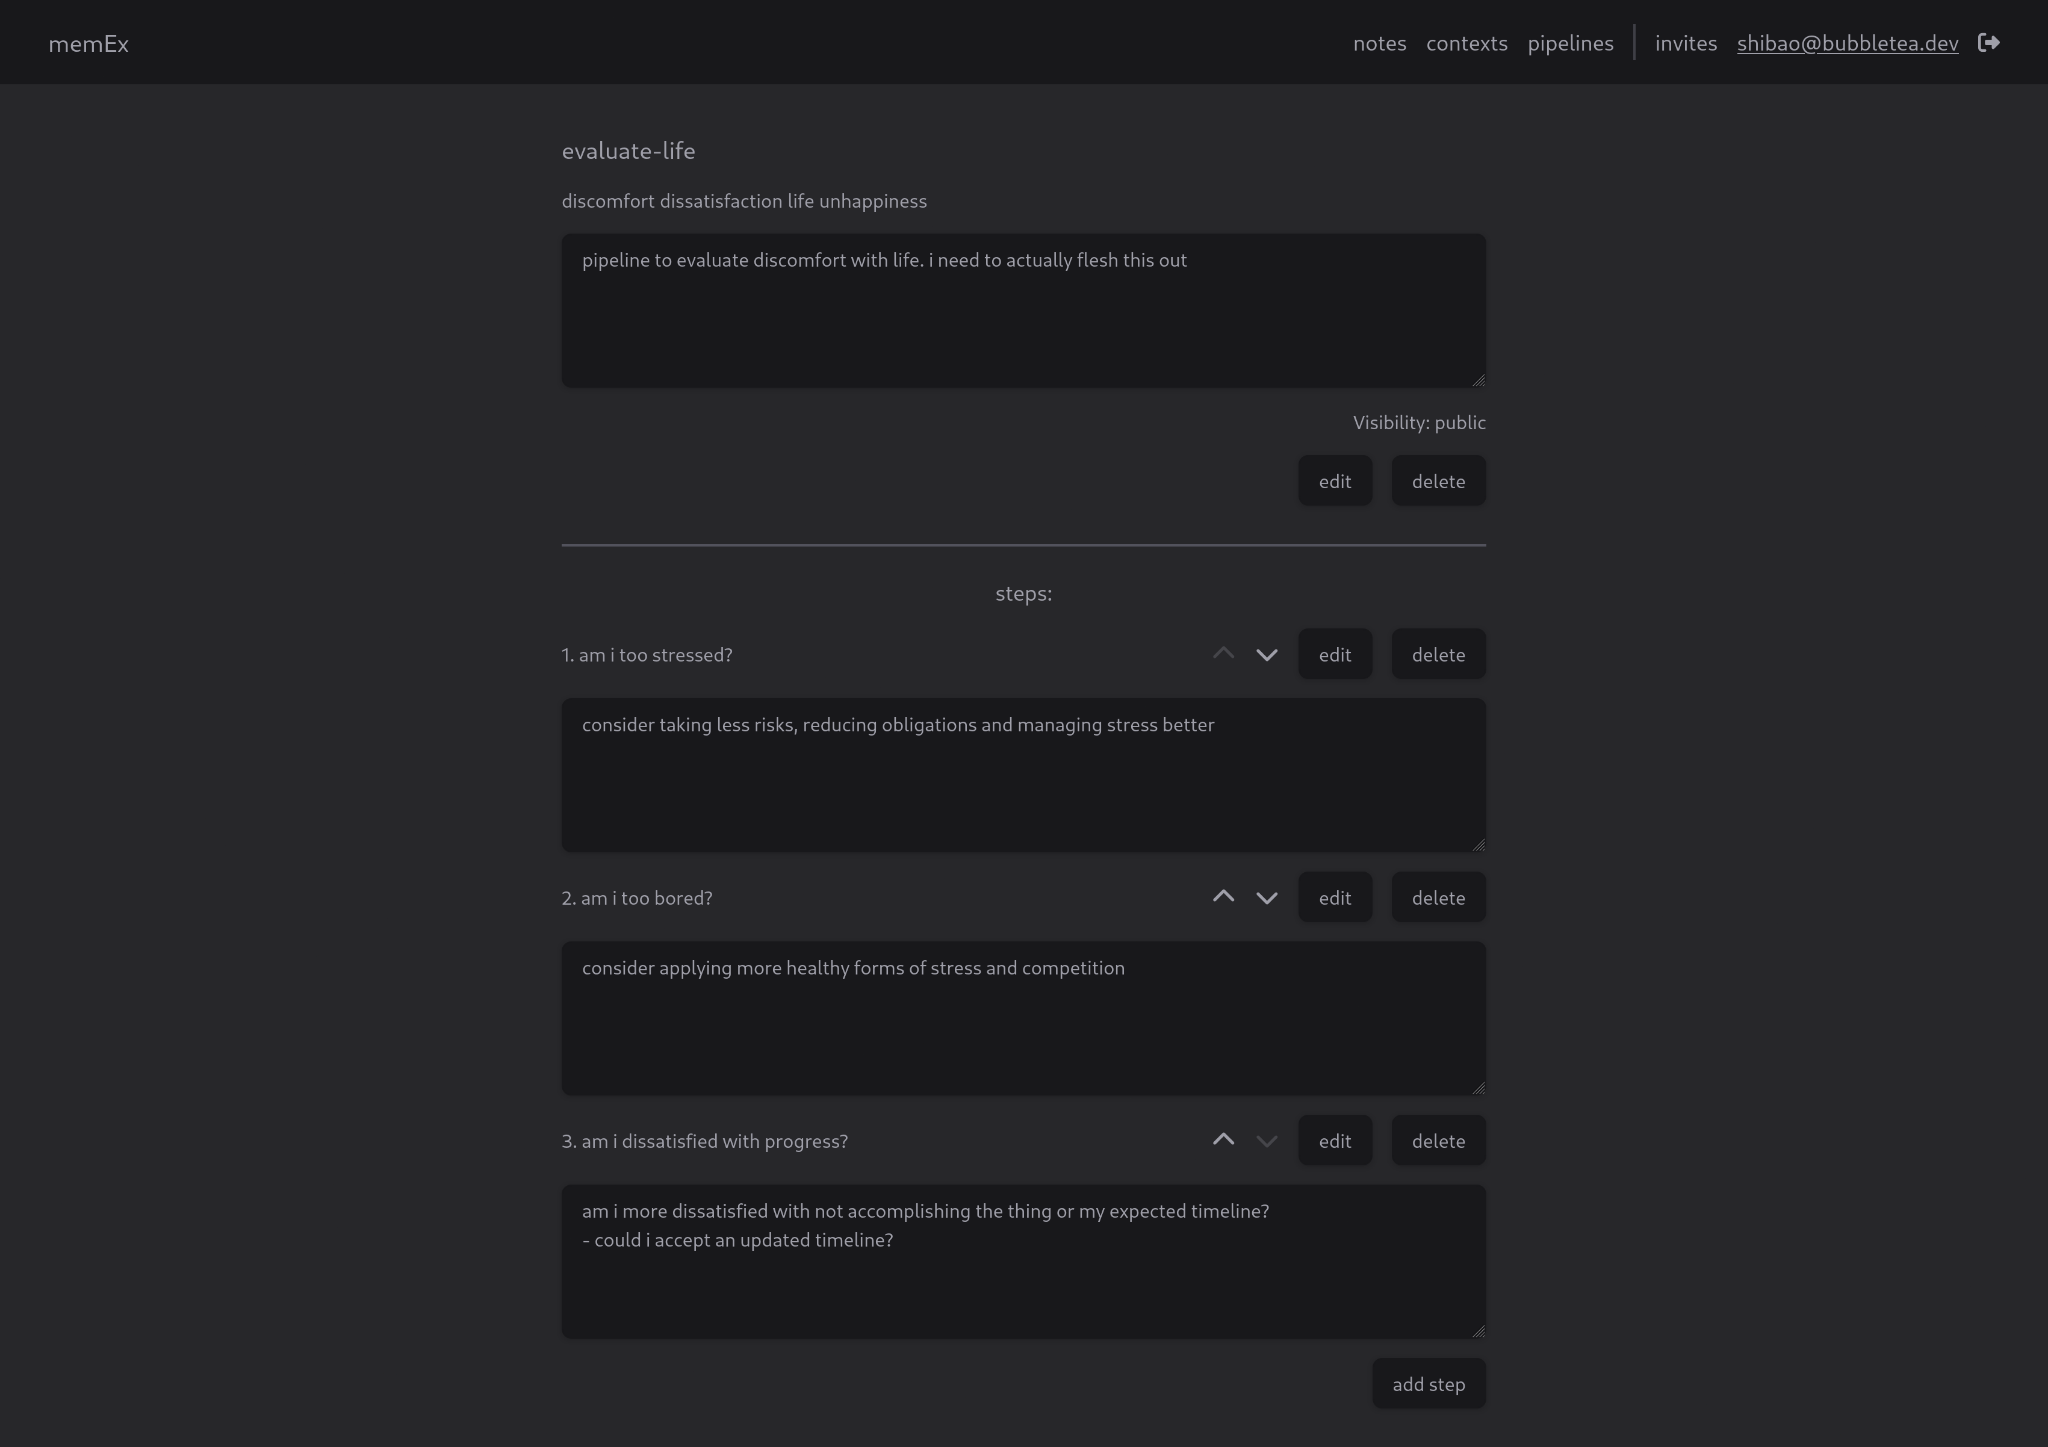Delete the evaluate-life pipeline
Viewport: 2048px width, 1447px height.
[1437, 481]
